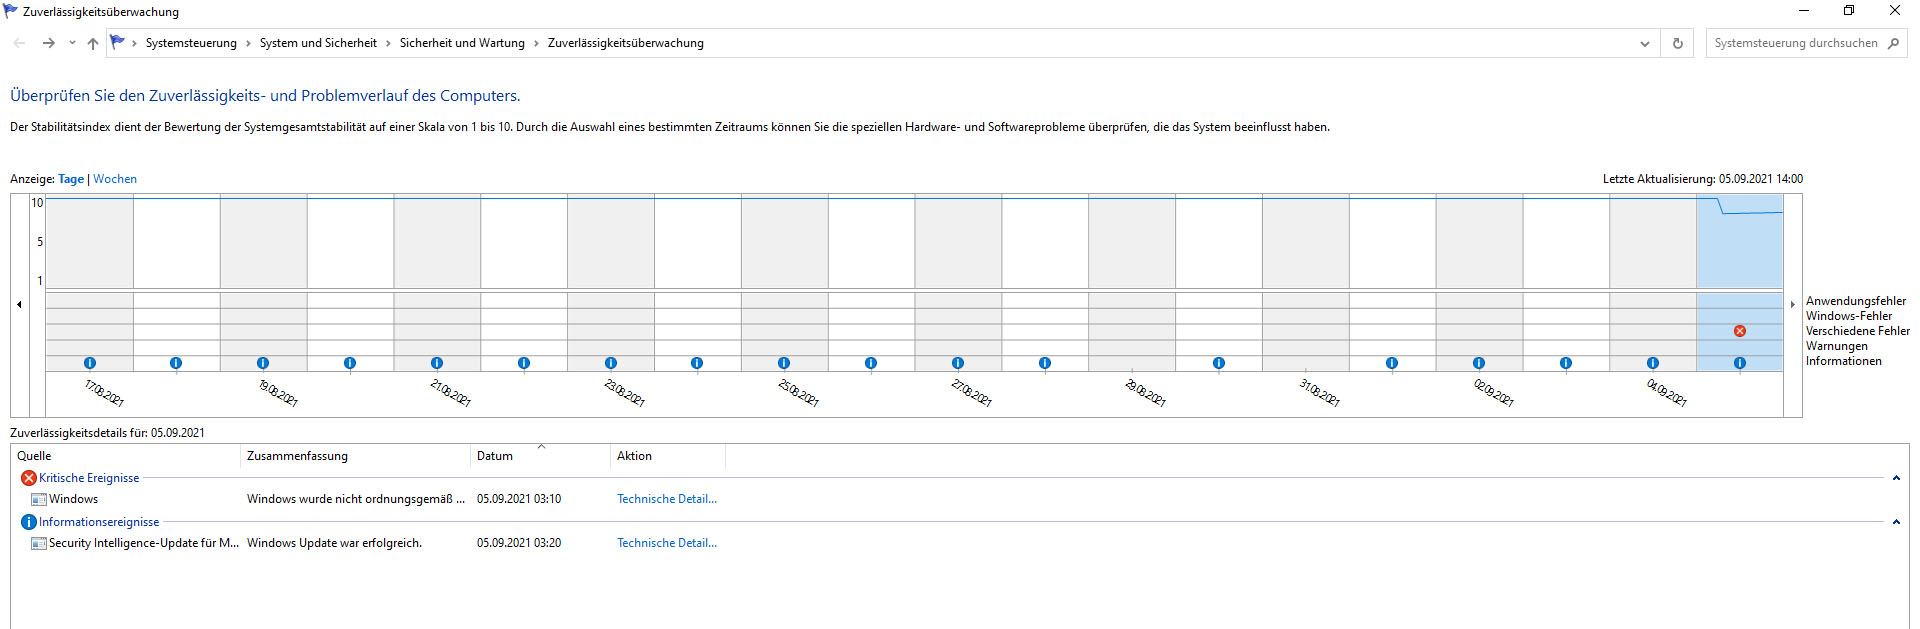This screenshot has width=1920, height=629.
Task: Go back with the Back arrow
Action: click(19, 43)
